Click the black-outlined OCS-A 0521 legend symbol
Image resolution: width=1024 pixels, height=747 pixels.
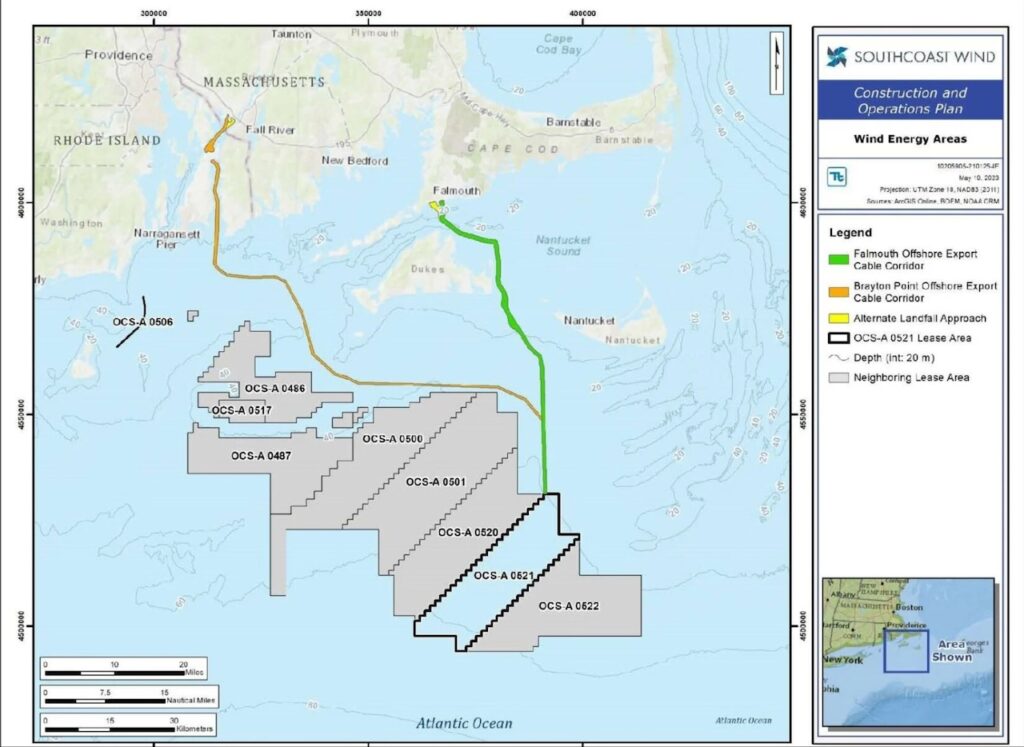[x=839, y=338]
